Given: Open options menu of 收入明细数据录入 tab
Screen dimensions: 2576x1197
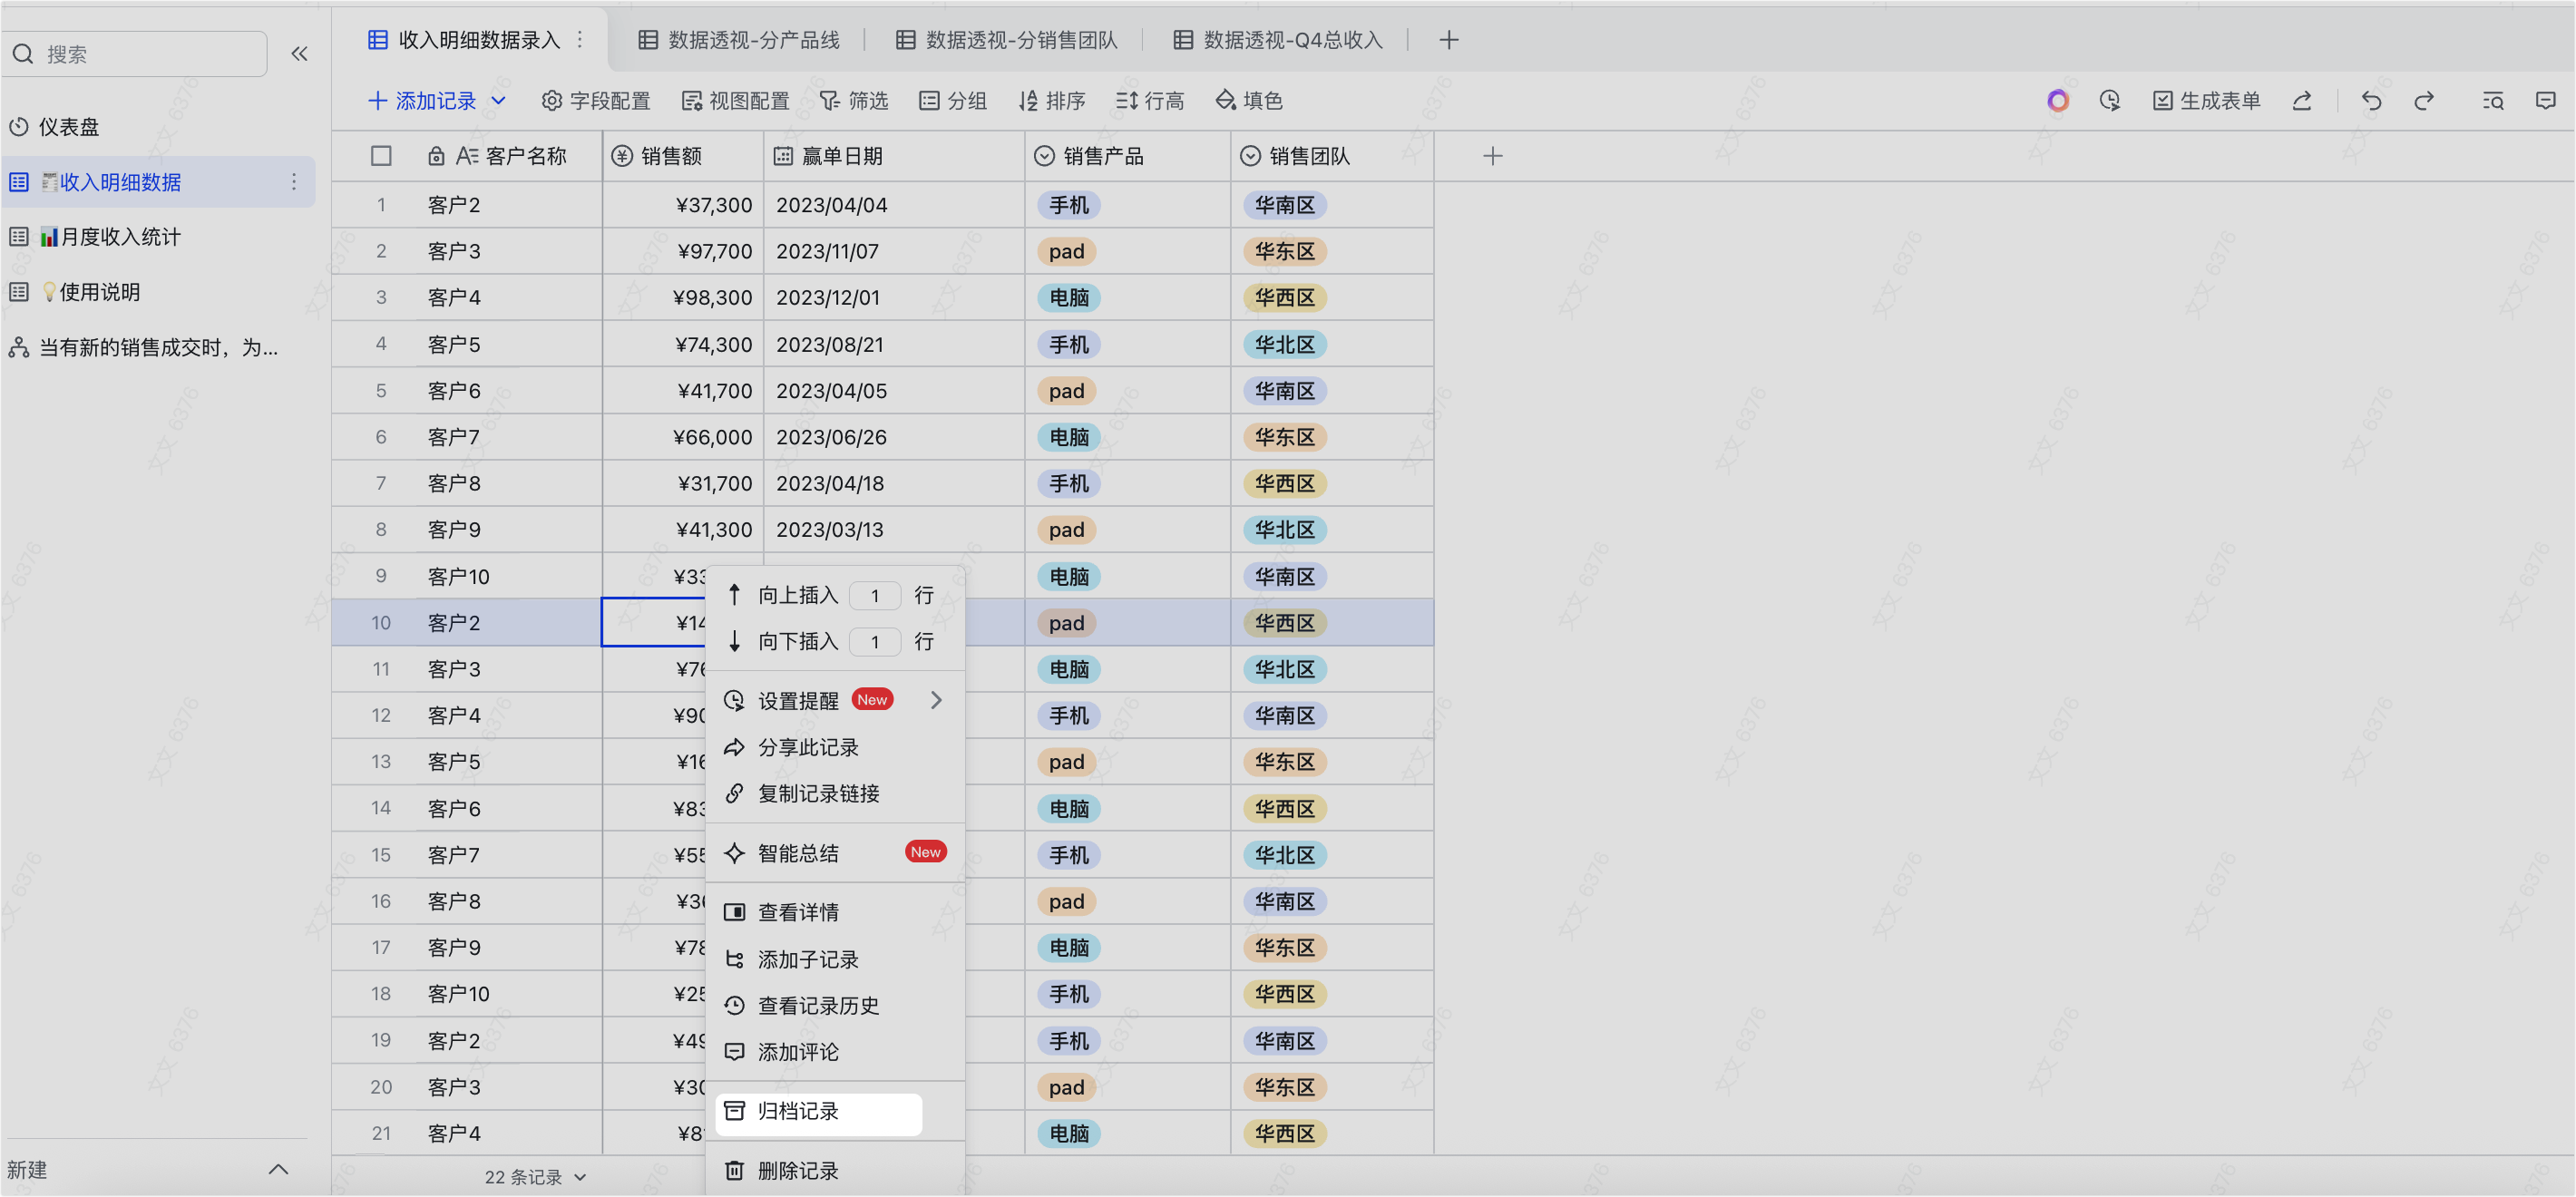Looking at the screenshot, I should (580, 40).
